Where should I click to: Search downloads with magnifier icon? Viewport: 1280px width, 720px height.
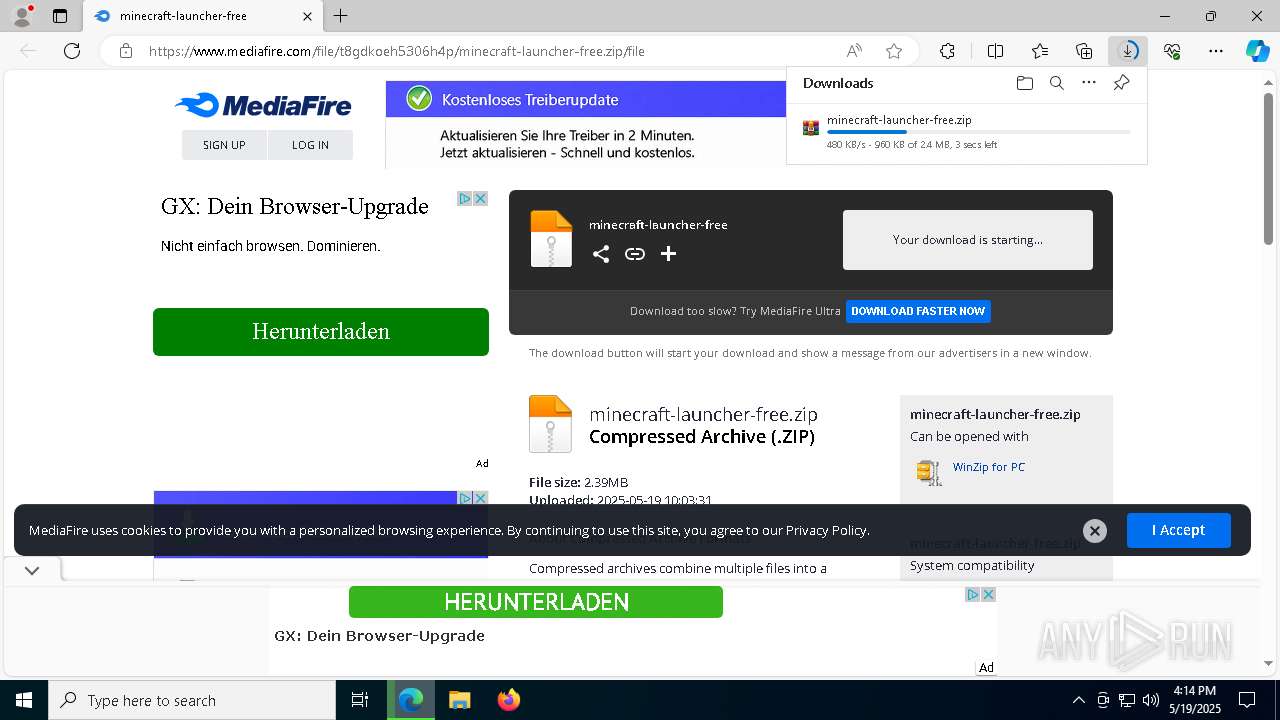click(x=1057, y=83)
